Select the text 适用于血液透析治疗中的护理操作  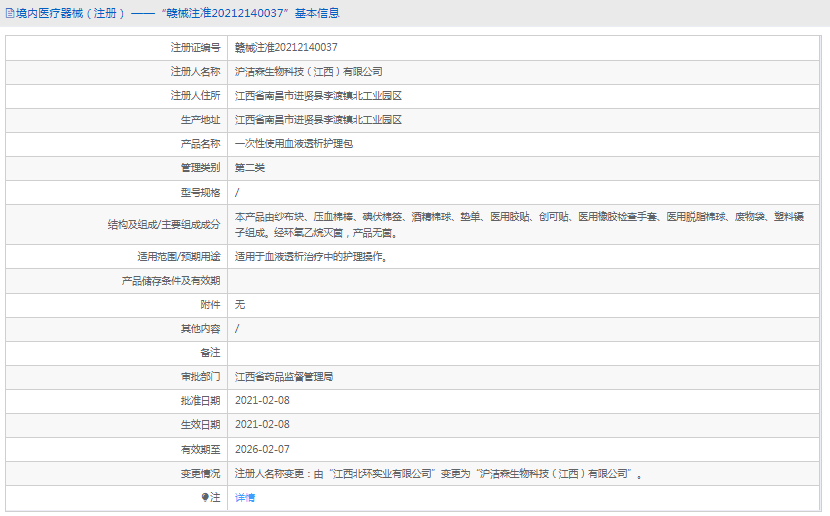(x=311, y=257)
